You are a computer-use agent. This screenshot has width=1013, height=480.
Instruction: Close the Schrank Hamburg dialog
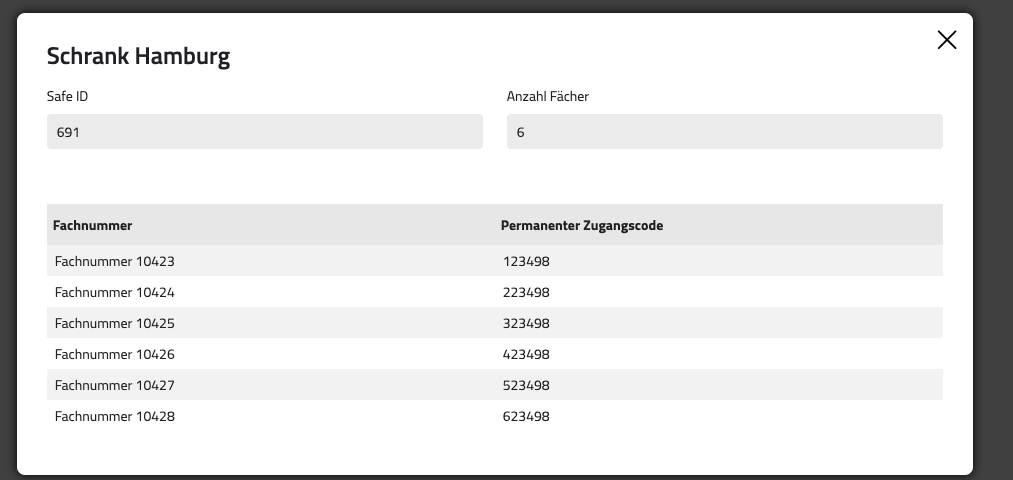[x=946, y=40]
